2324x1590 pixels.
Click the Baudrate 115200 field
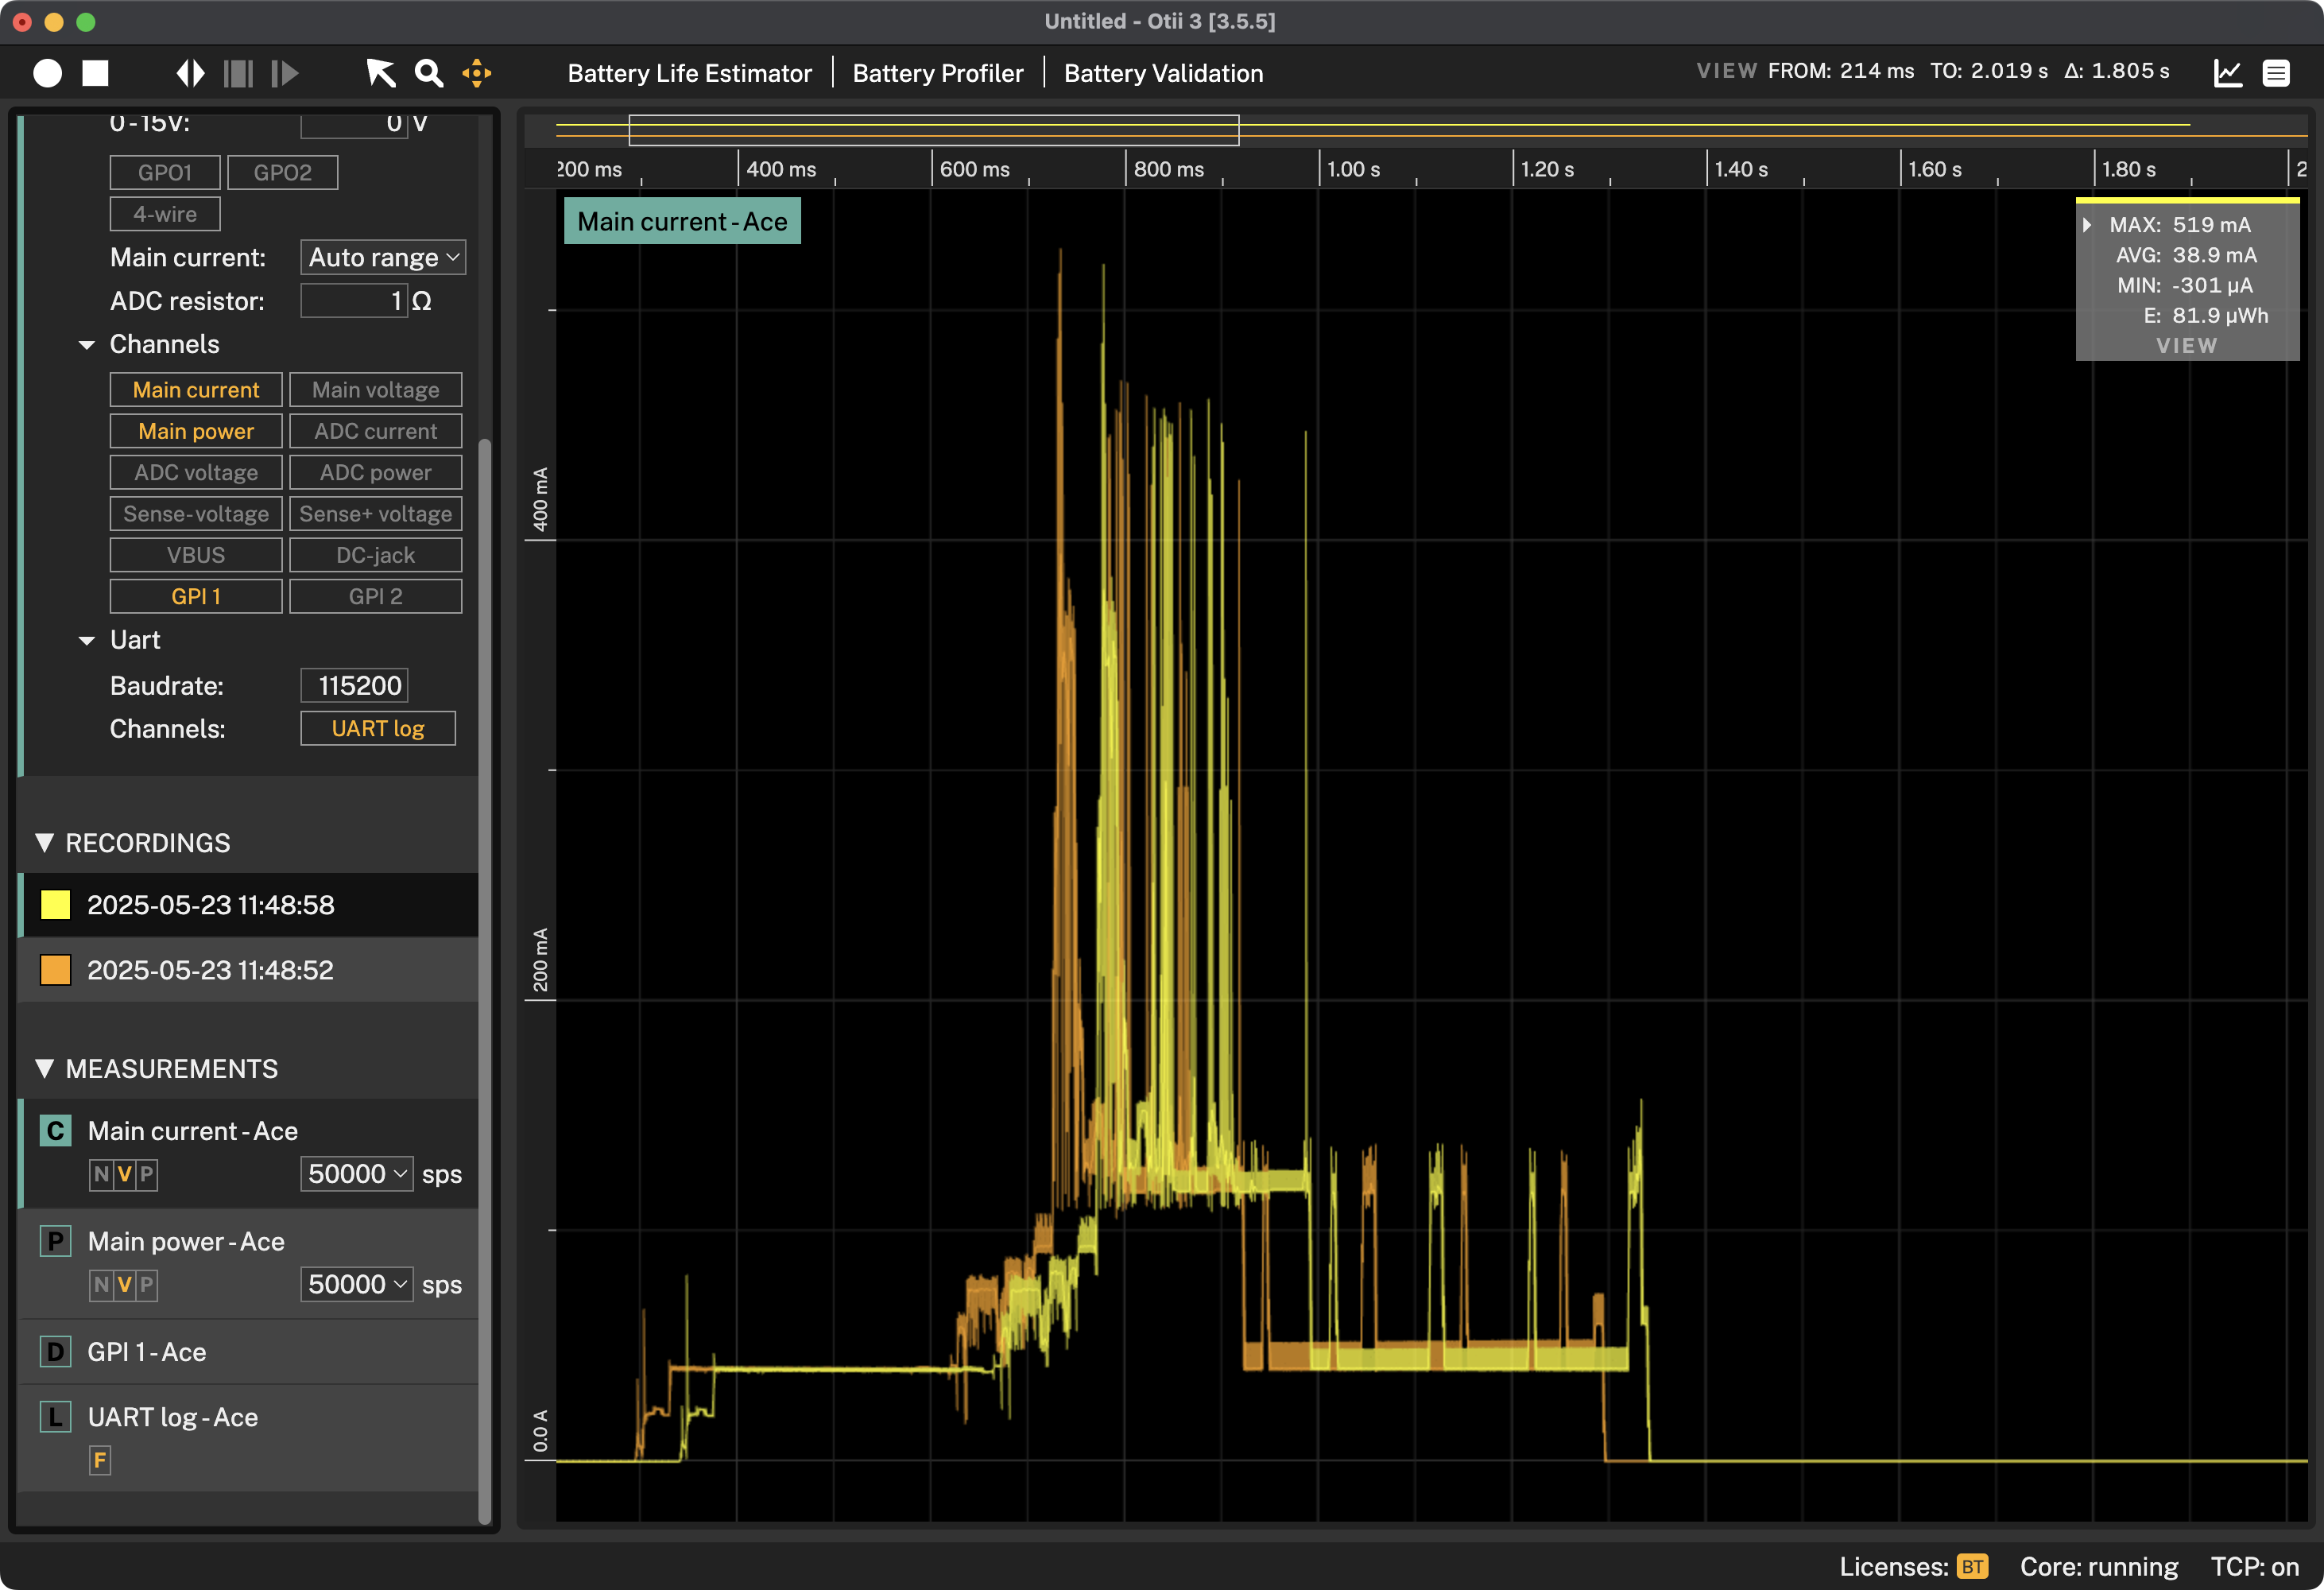[x=354, y=686]
